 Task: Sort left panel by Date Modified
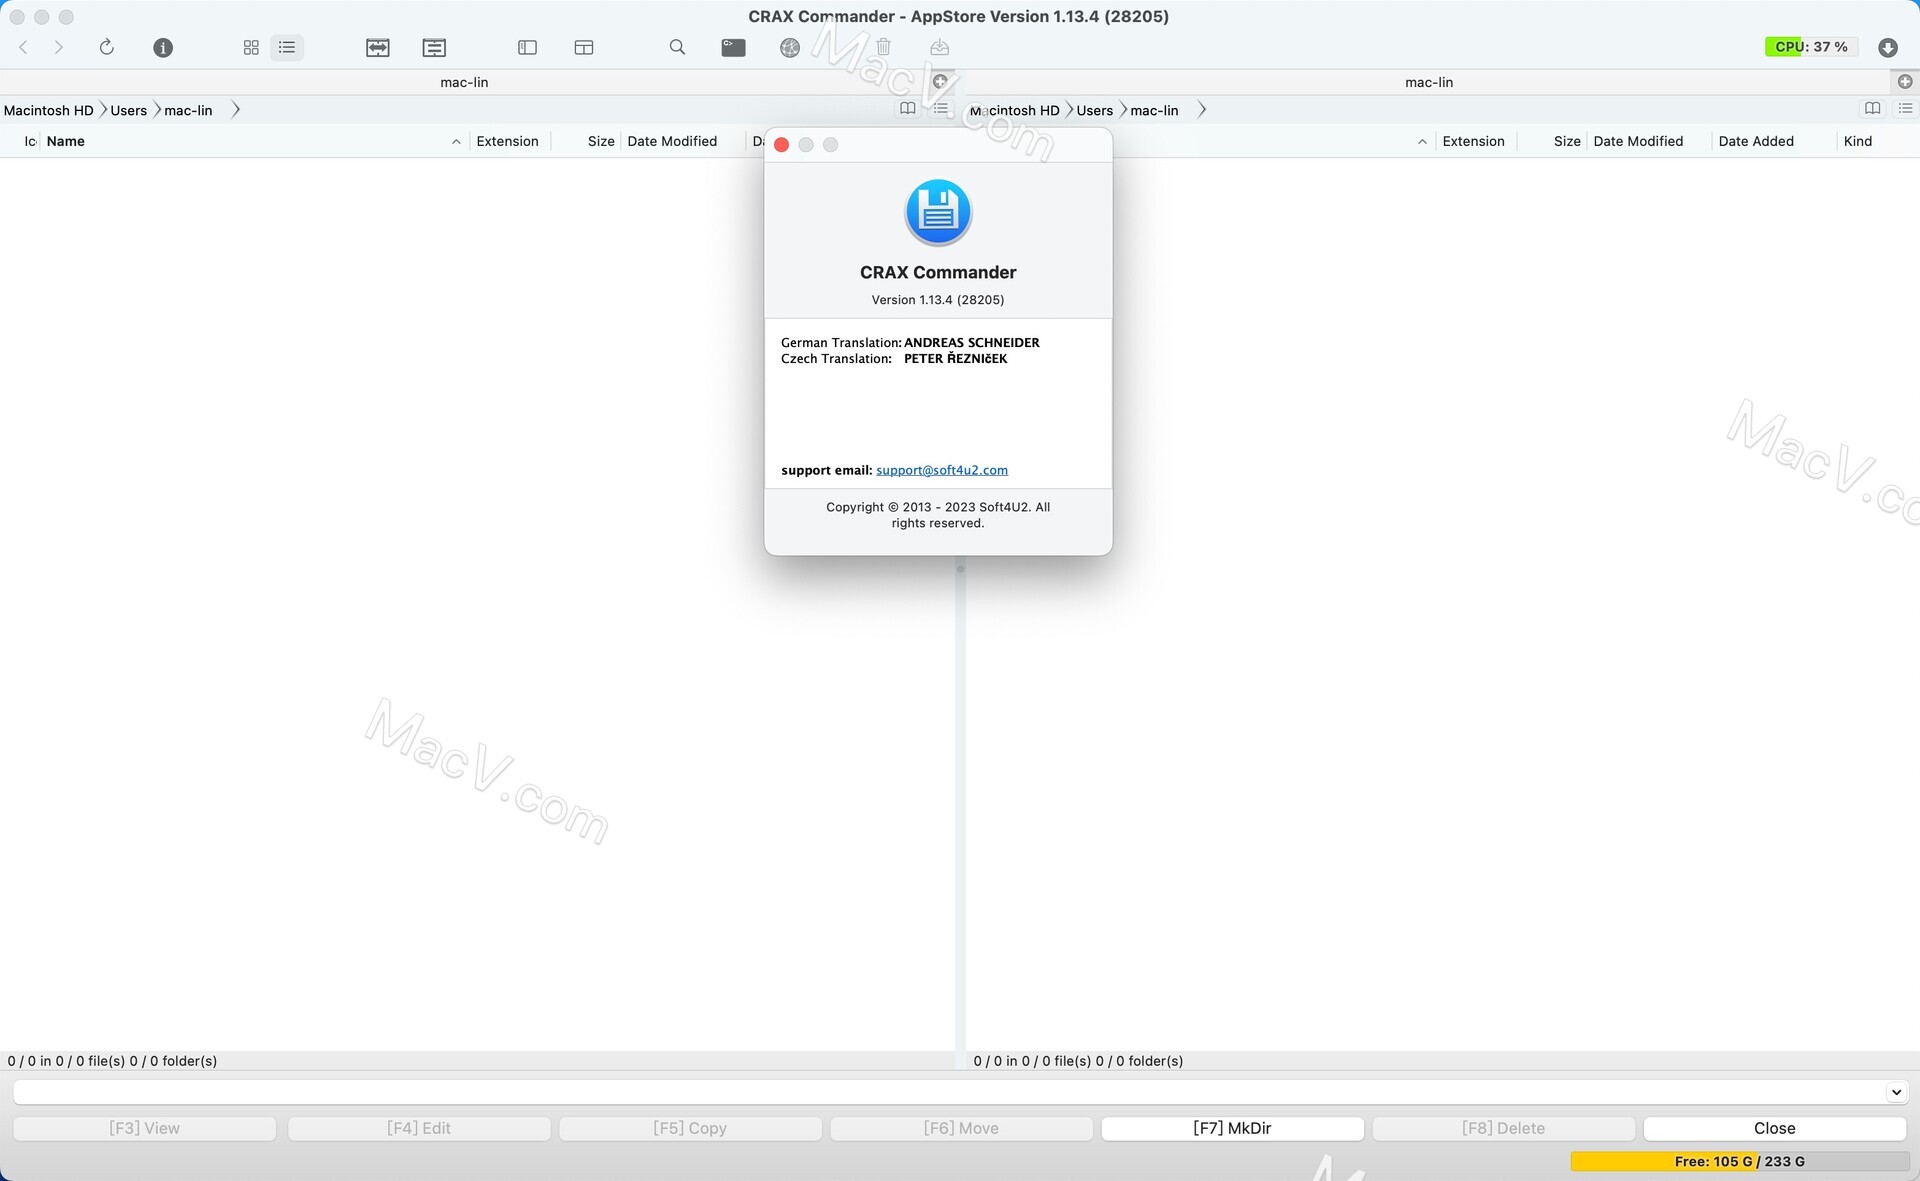(x=672, y=141)
